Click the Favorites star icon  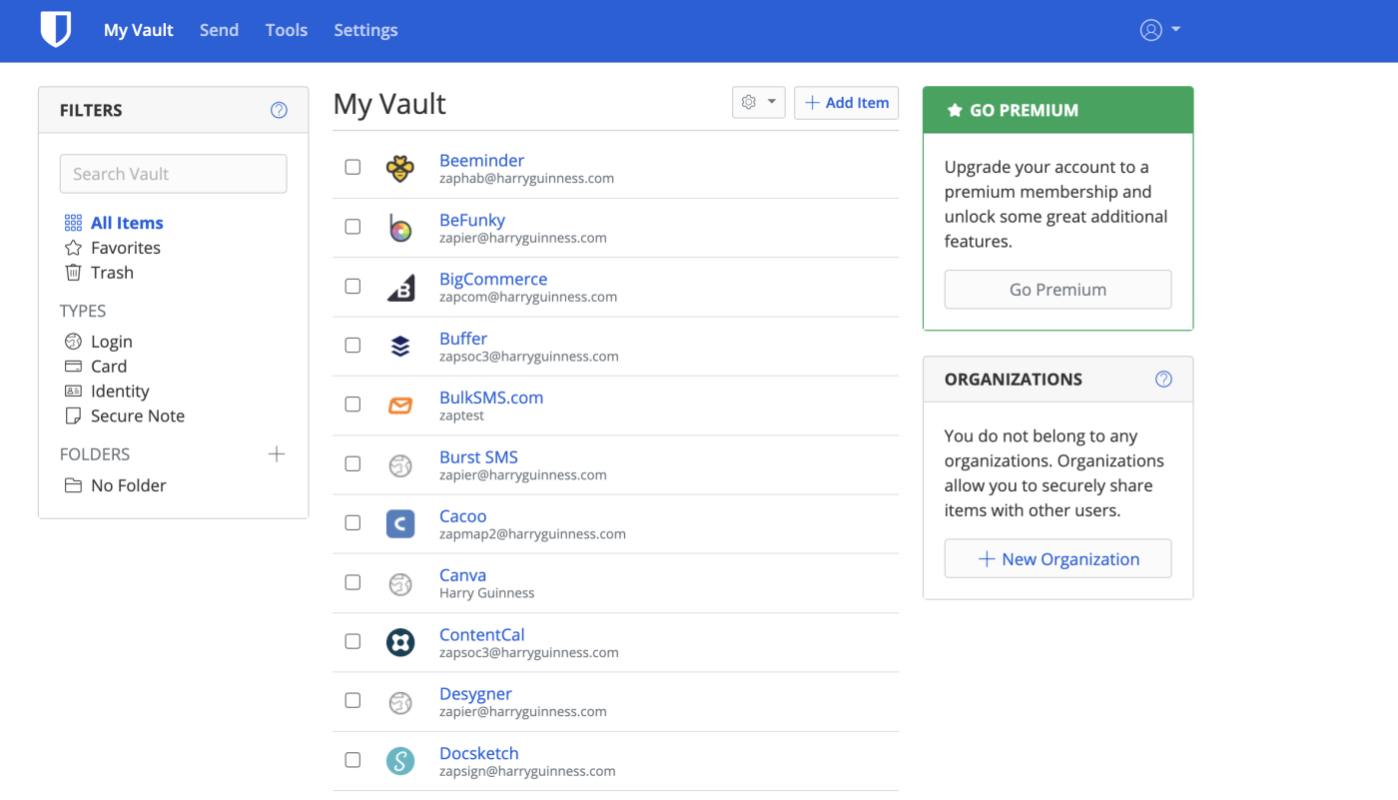point(73,248)
